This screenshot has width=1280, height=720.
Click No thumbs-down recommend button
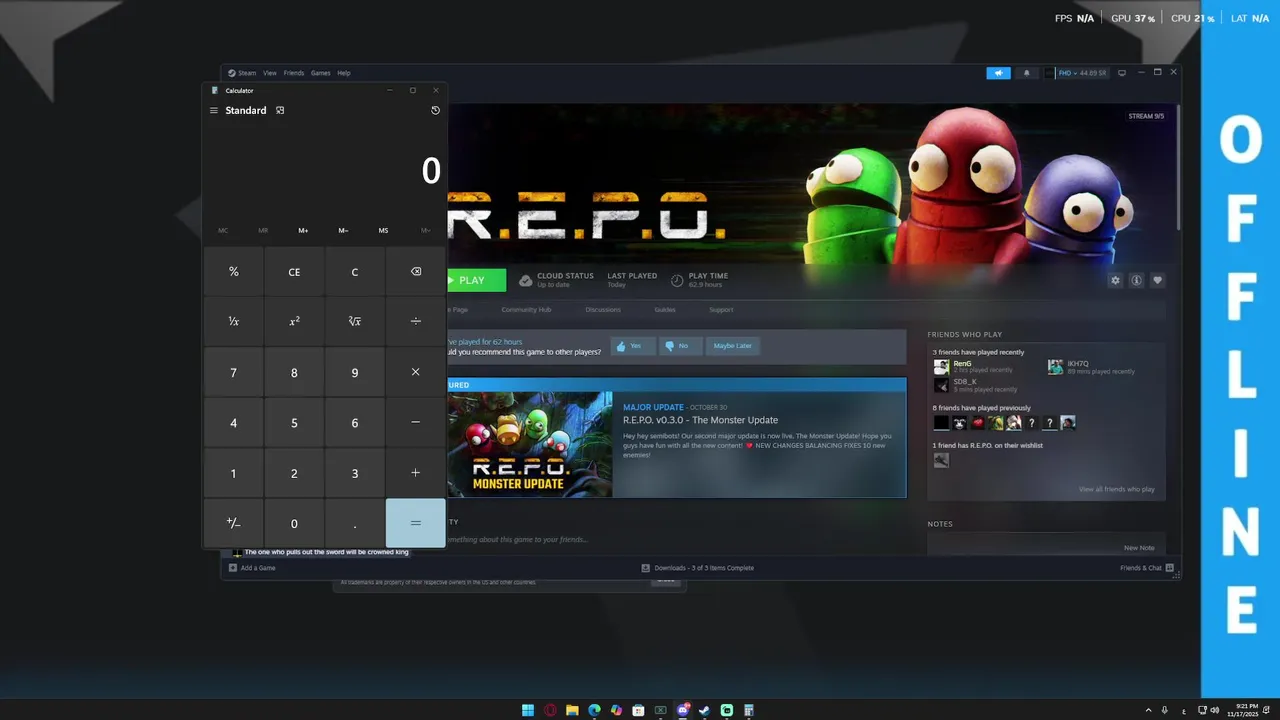tap(680, 346)
